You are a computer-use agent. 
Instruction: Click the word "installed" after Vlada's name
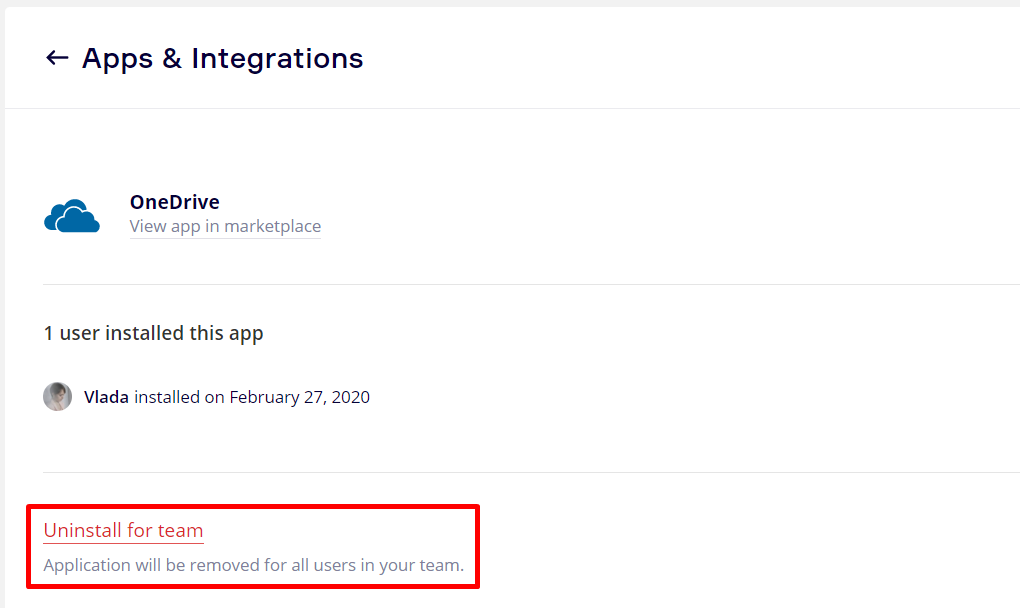point(167,397)
